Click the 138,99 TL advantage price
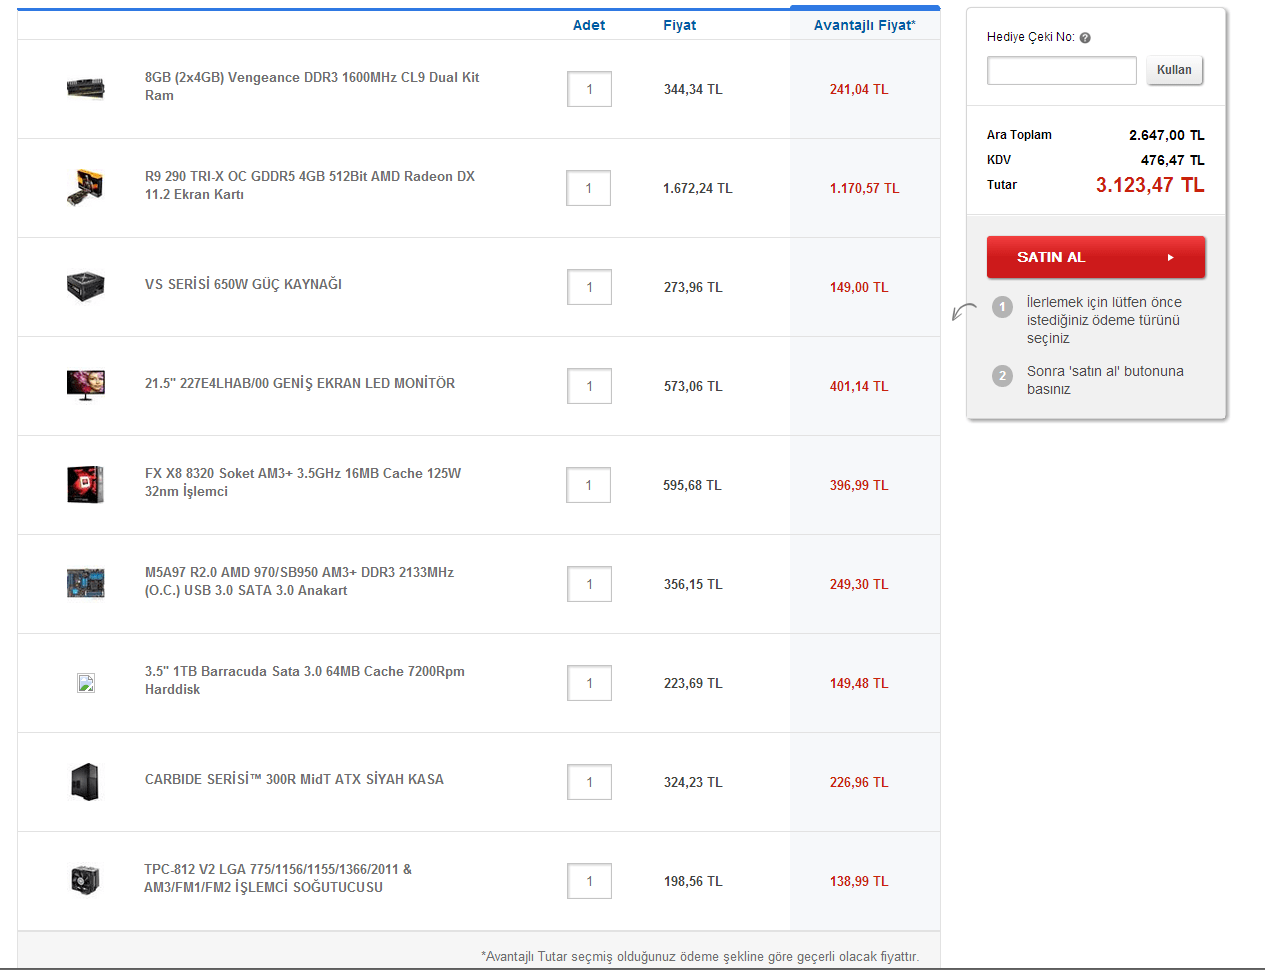 pyautogui.click(x=859, y=881)
